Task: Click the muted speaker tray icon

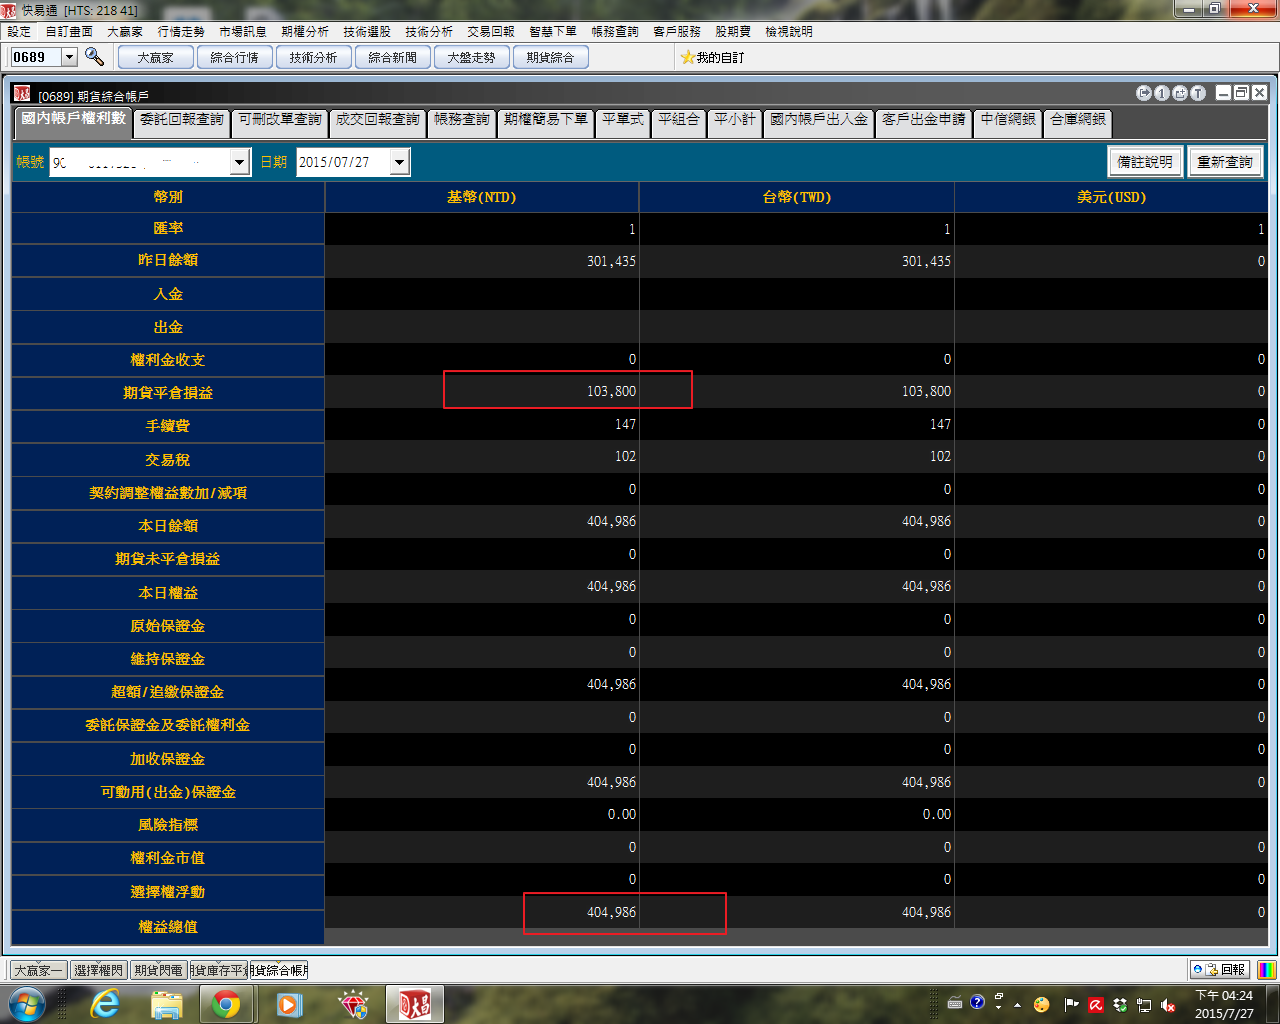Action: pyautogui.click(x=1167, y=1005)
